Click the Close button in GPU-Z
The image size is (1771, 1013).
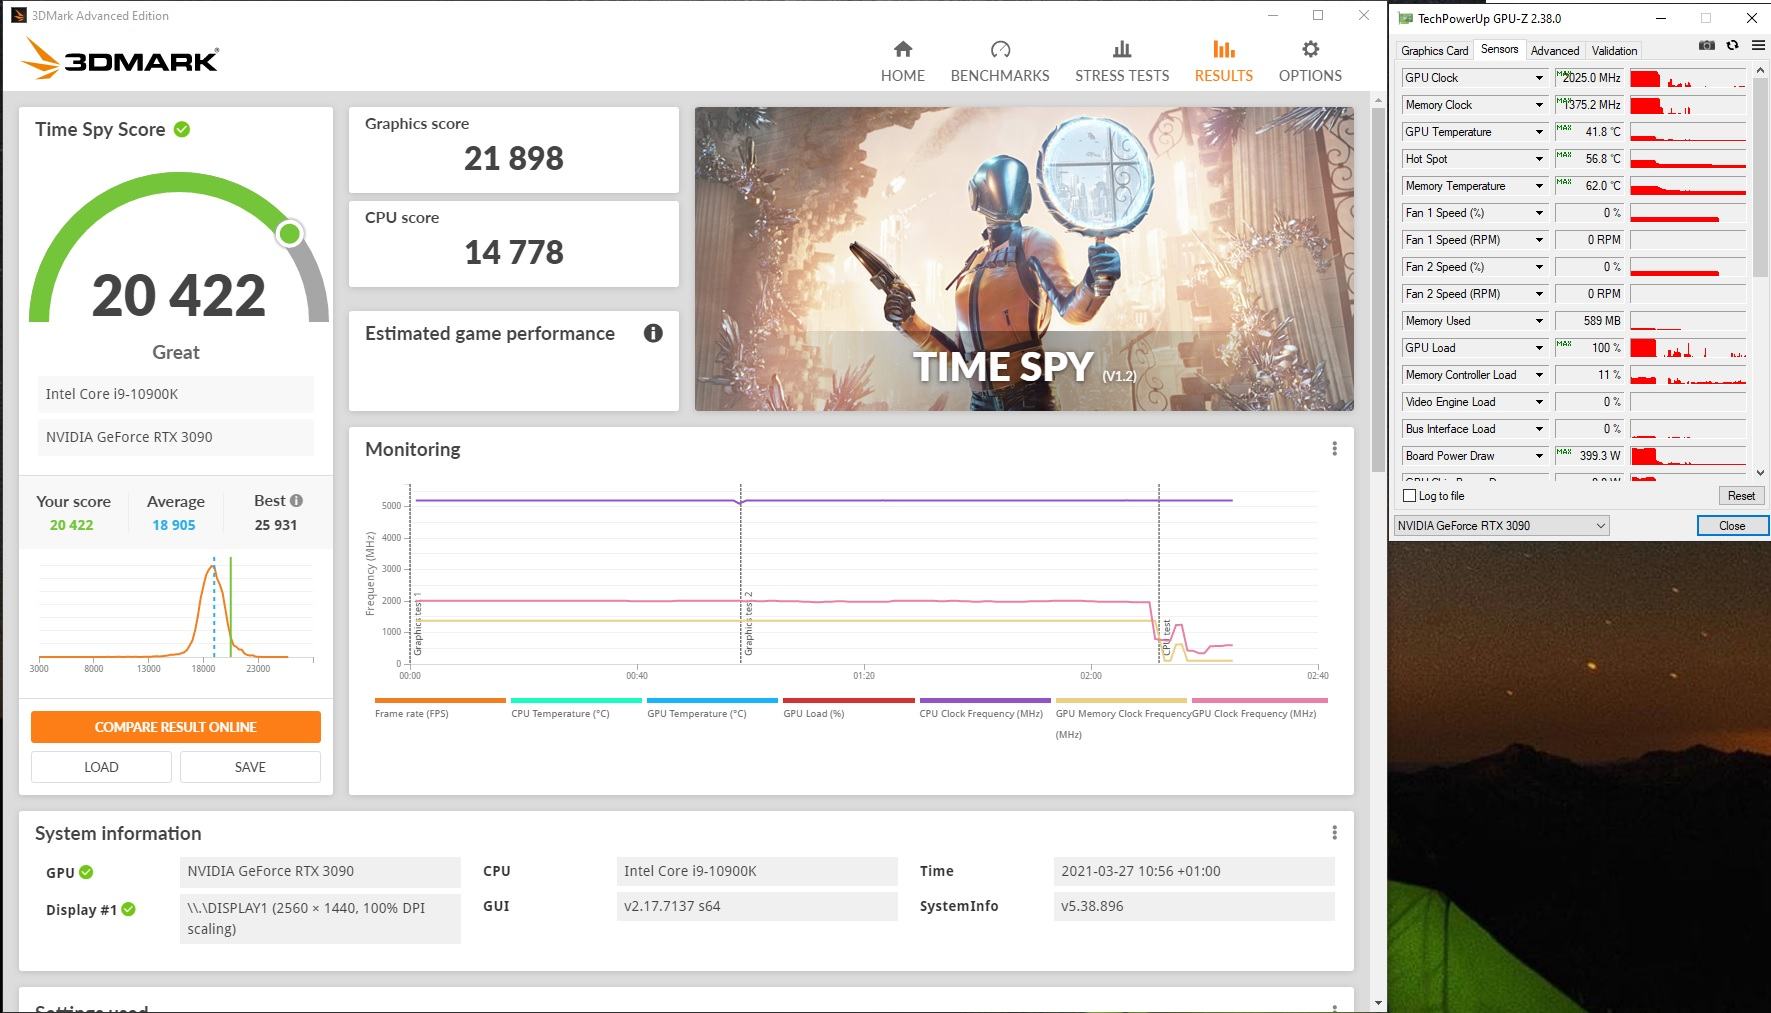[1732, 526]
